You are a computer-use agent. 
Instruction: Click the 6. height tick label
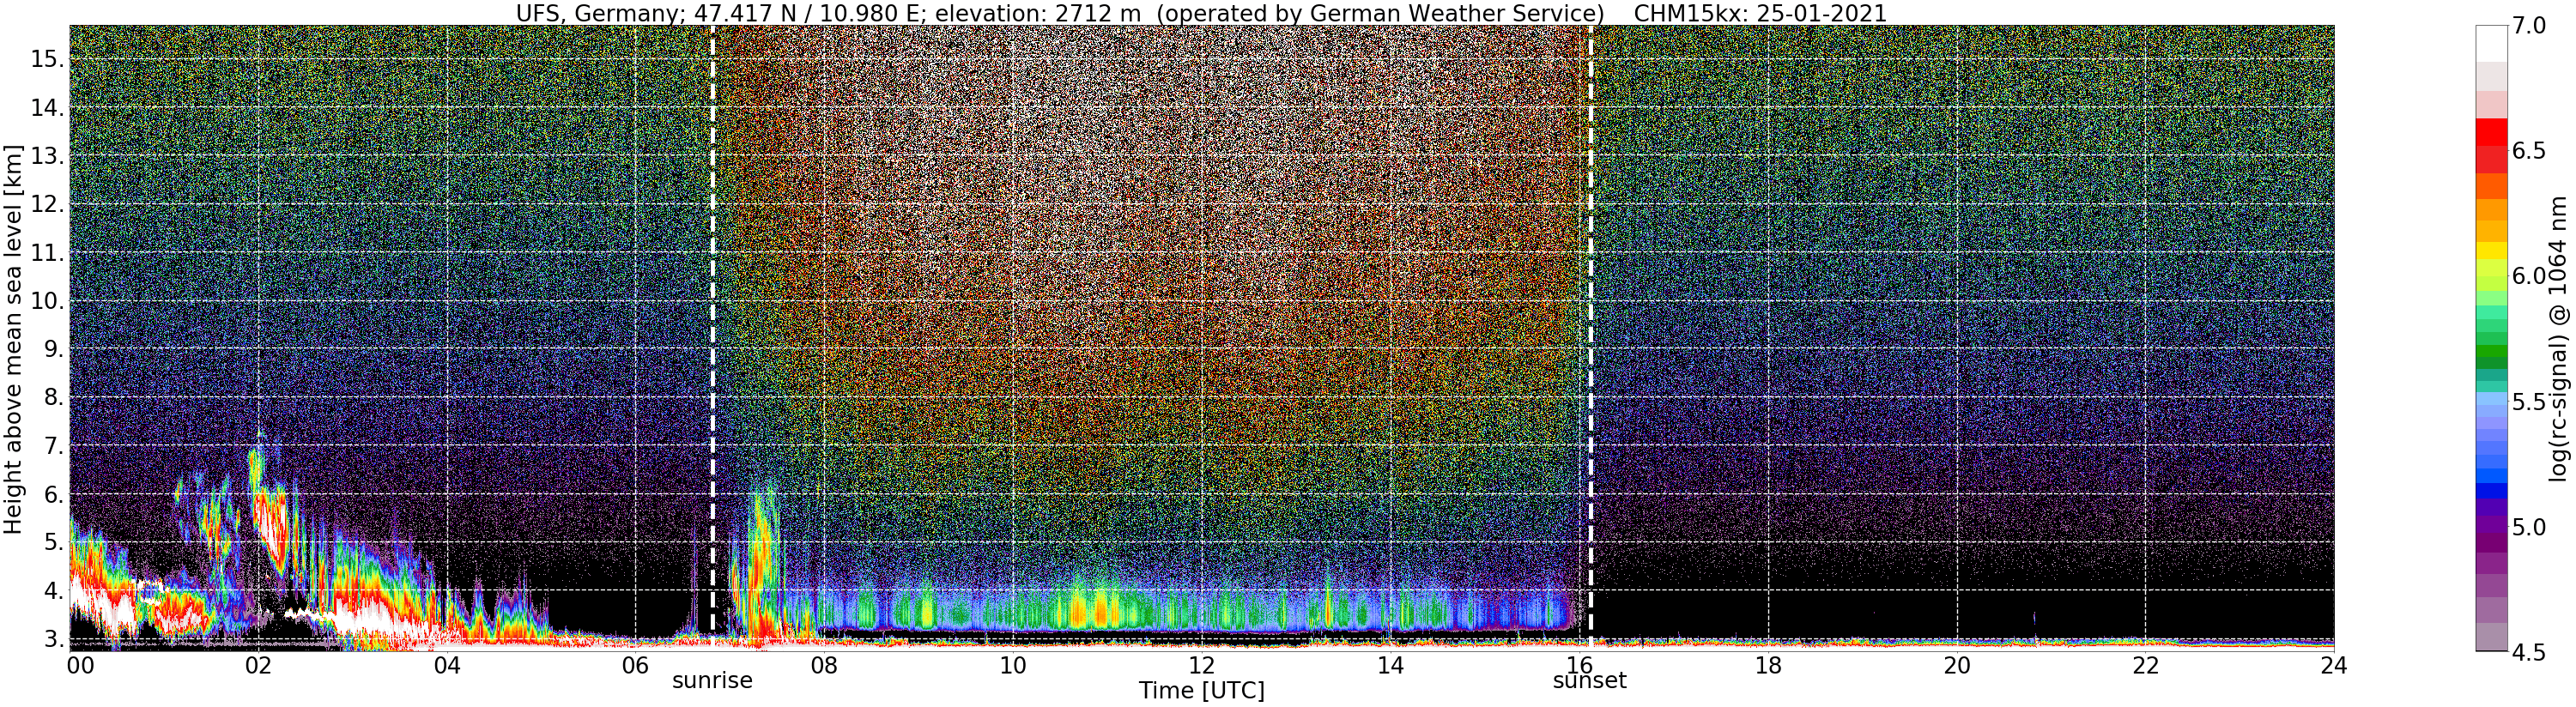pyautogui.click(x=53, y=494)
